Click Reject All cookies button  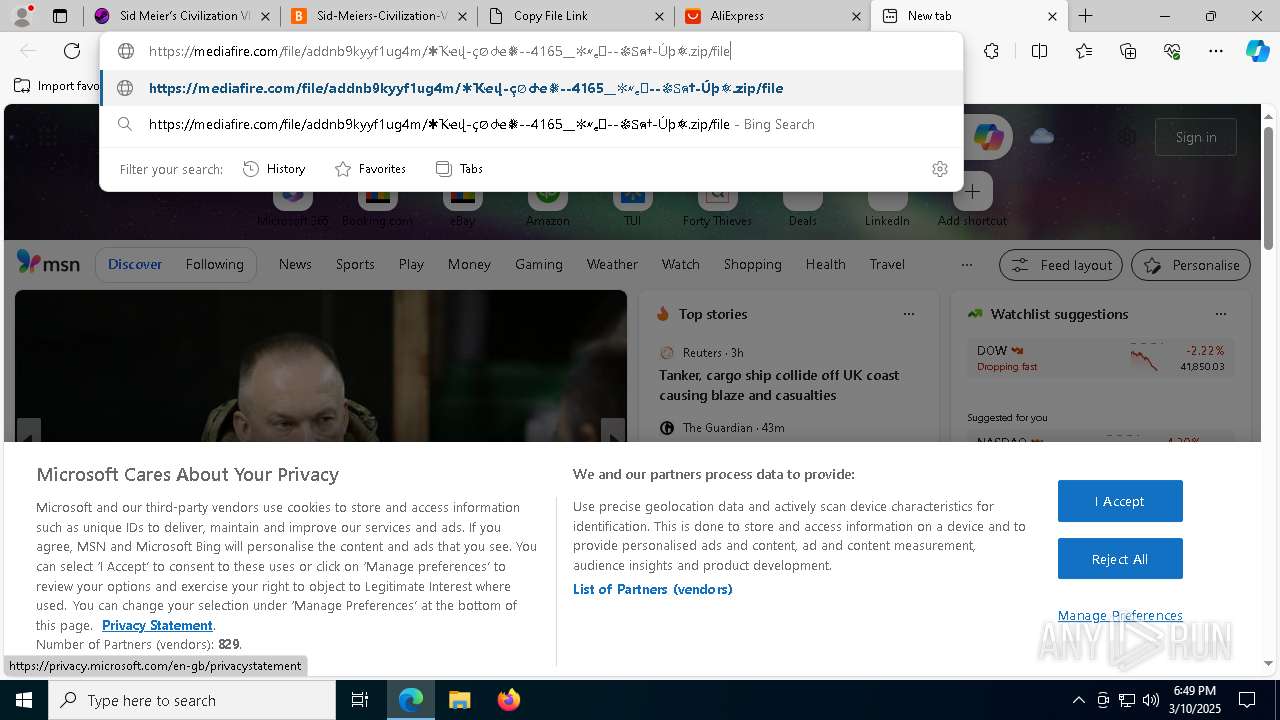coord(1120,559)
